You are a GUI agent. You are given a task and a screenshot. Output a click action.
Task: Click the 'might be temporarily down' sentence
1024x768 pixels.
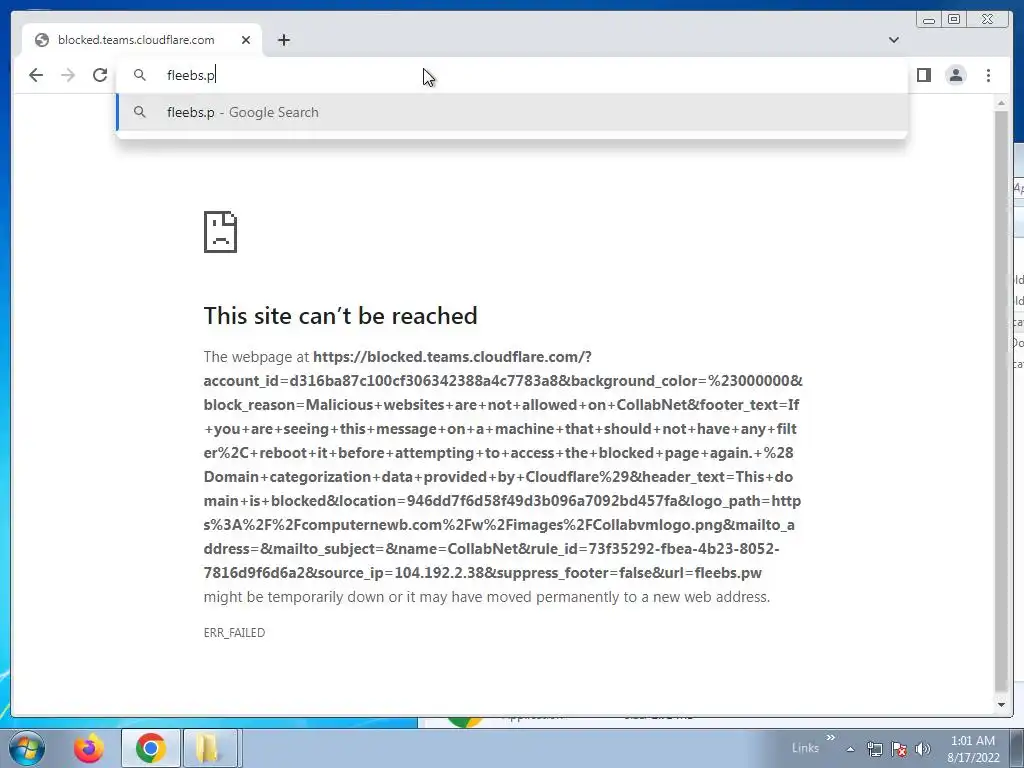[x=487, y=597]
